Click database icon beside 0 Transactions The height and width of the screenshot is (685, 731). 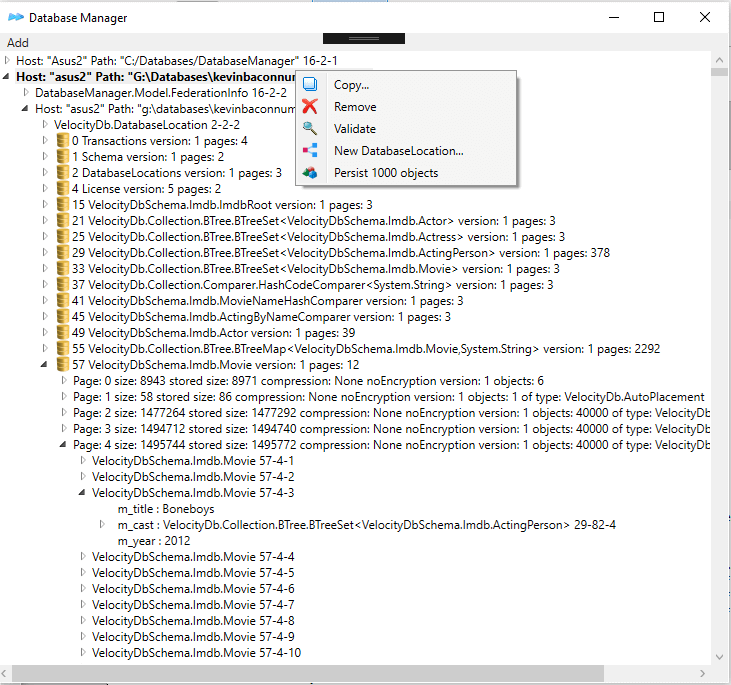pos(61,141)
